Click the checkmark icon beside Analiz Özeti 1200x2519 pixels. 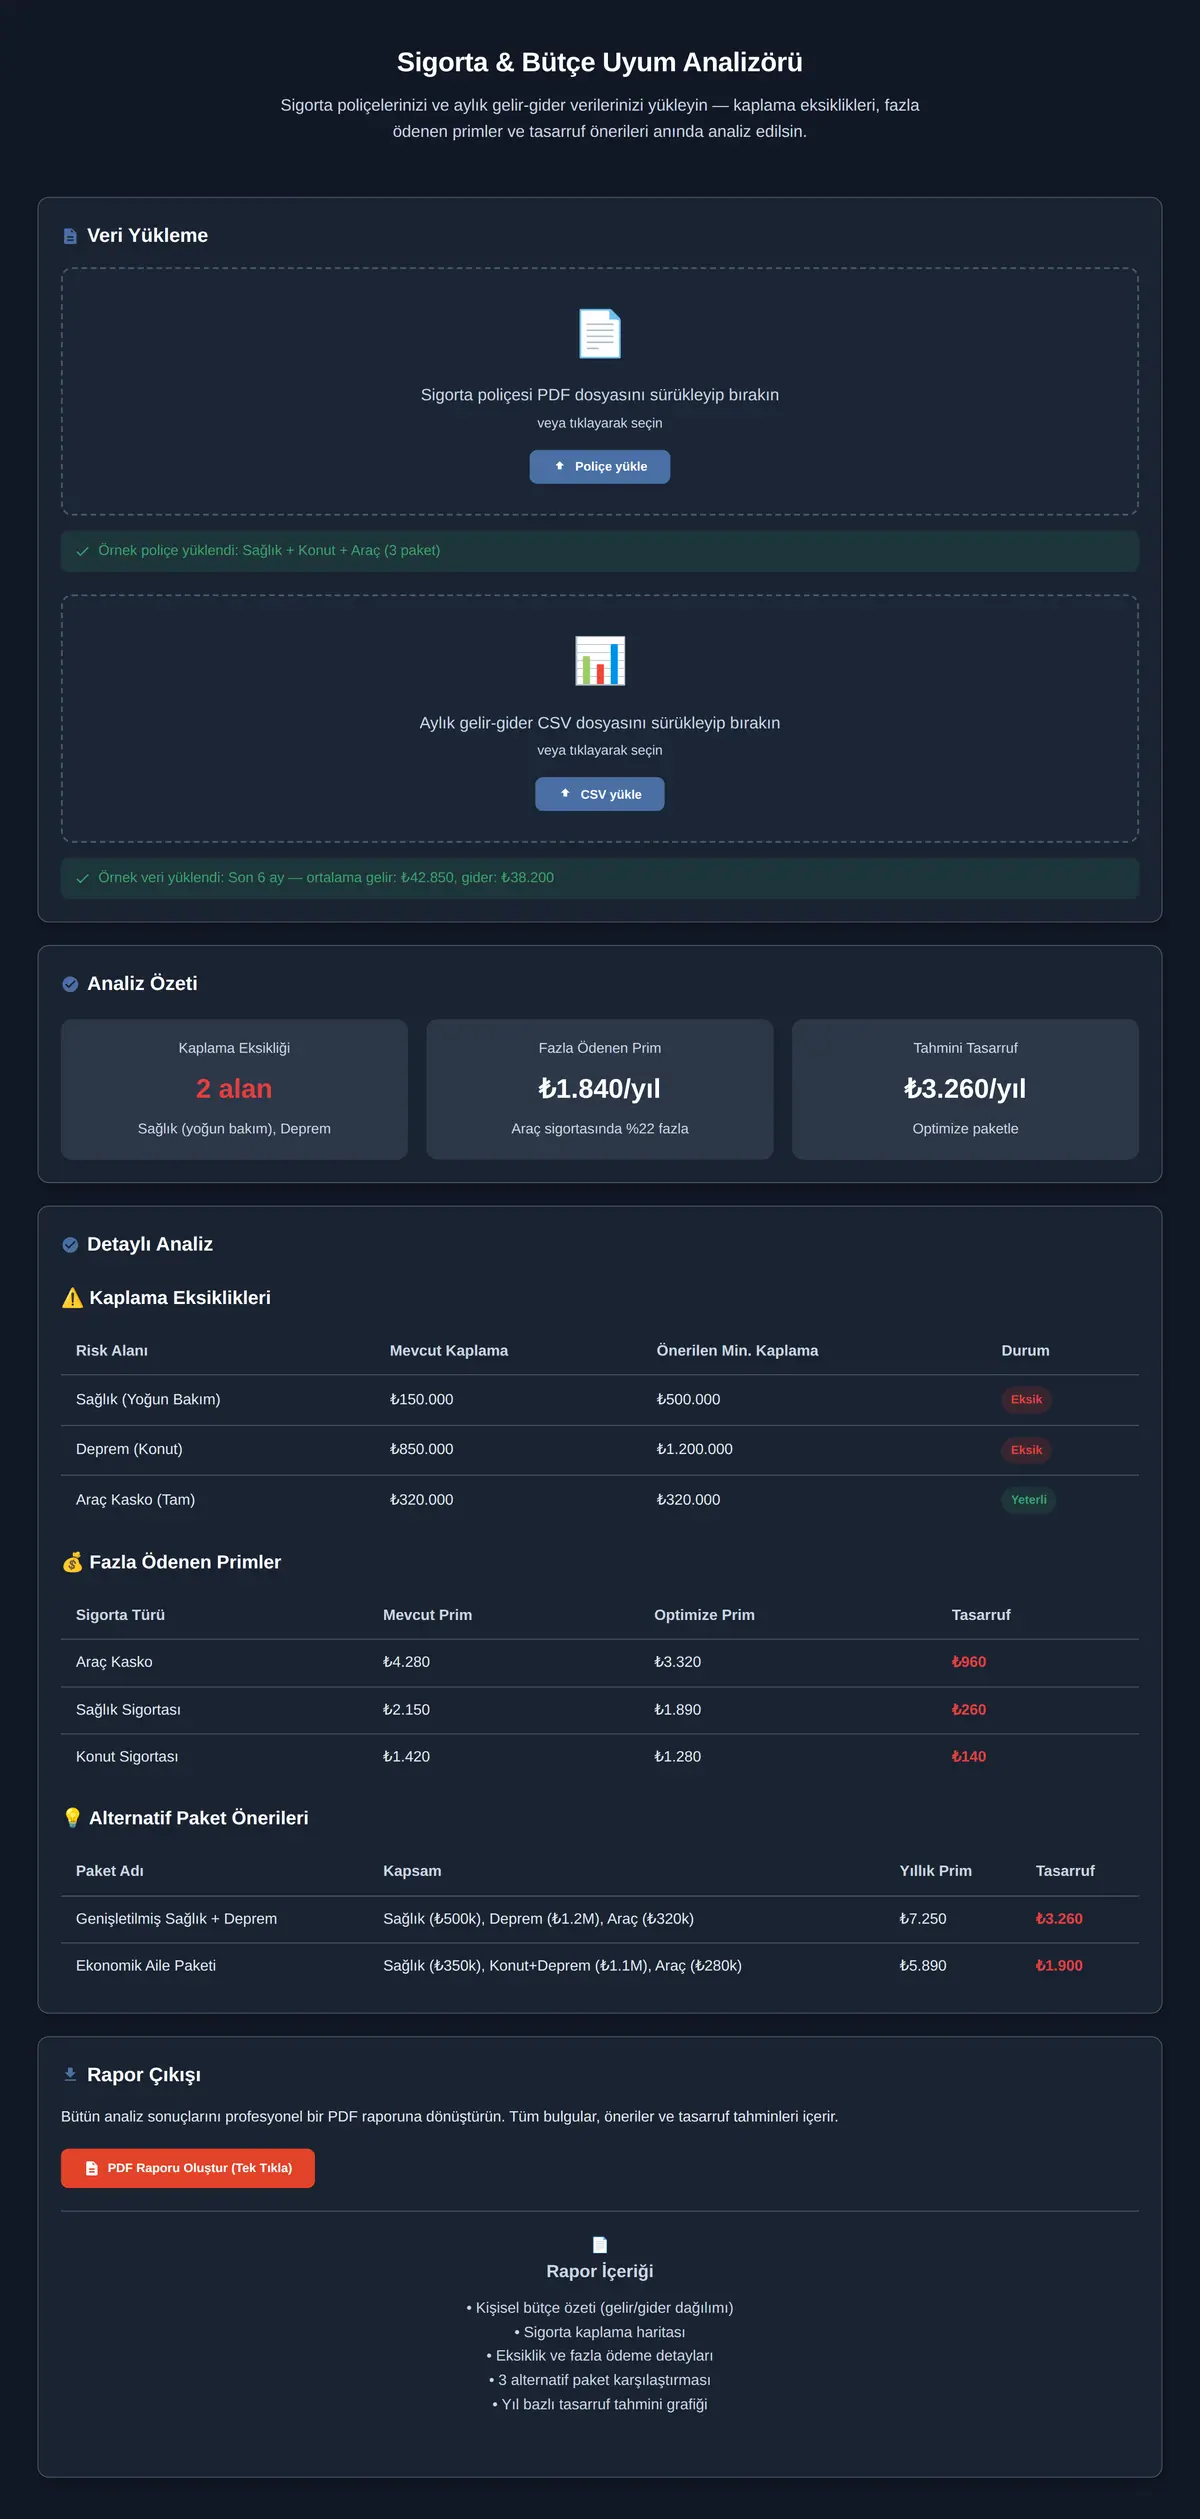[70, 984]
